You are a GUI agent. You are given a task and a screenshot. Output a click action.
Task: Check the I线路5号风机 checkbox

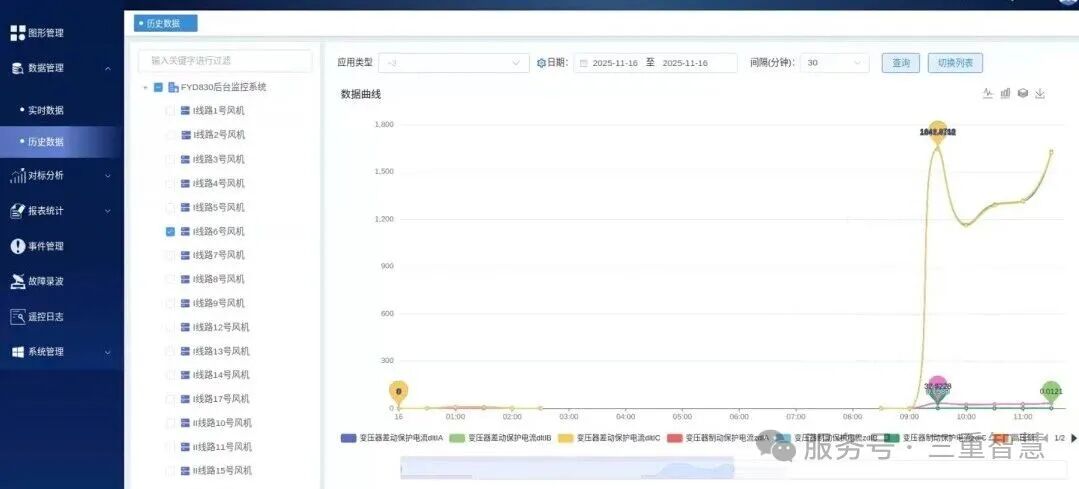pyautogui.click(x=170, y=208)
